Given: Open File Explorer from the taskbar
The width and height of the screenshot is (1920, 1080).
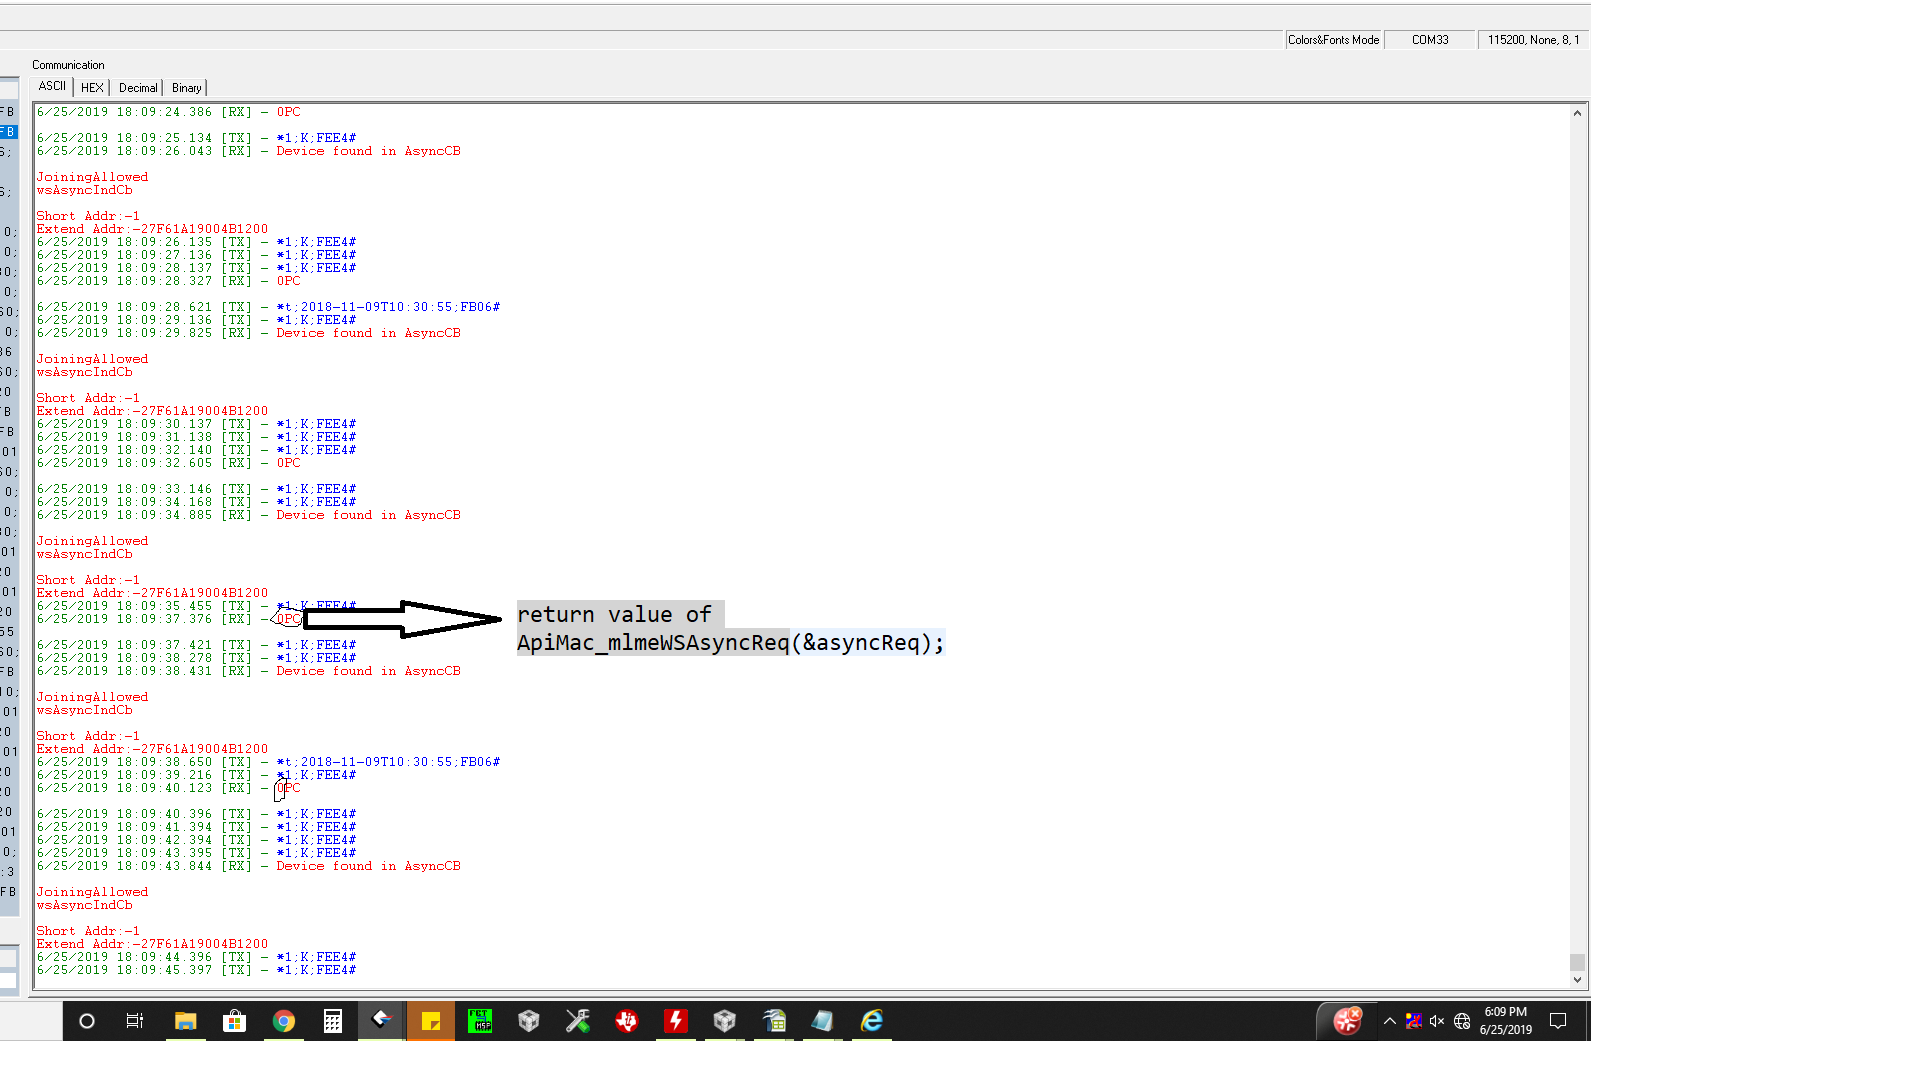Looking at the screenshot, I should tap(186, 1021).
